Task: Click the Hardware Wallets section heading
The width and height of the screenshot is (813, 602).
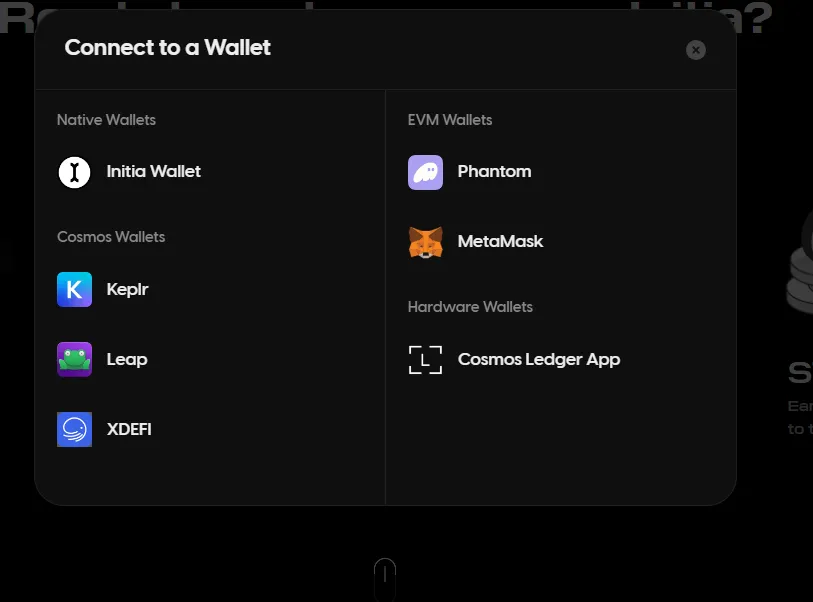Action: pos(470,307)
